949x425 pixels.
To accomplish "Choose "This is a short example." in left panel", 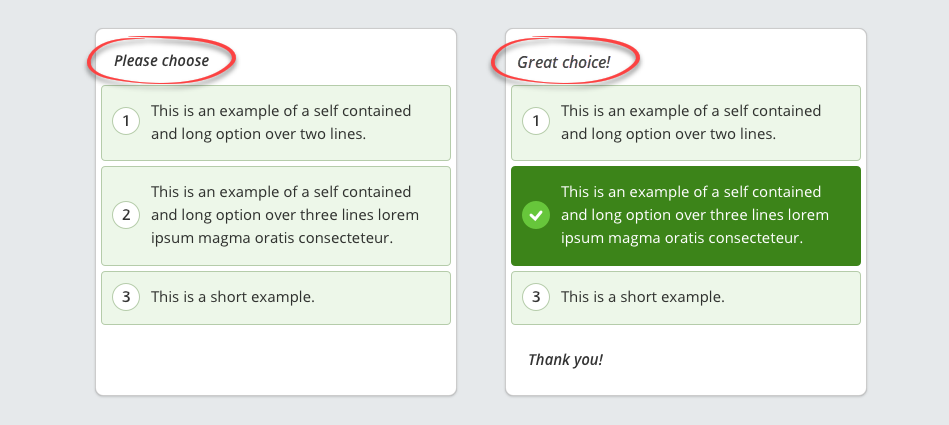I will (233, 297).
